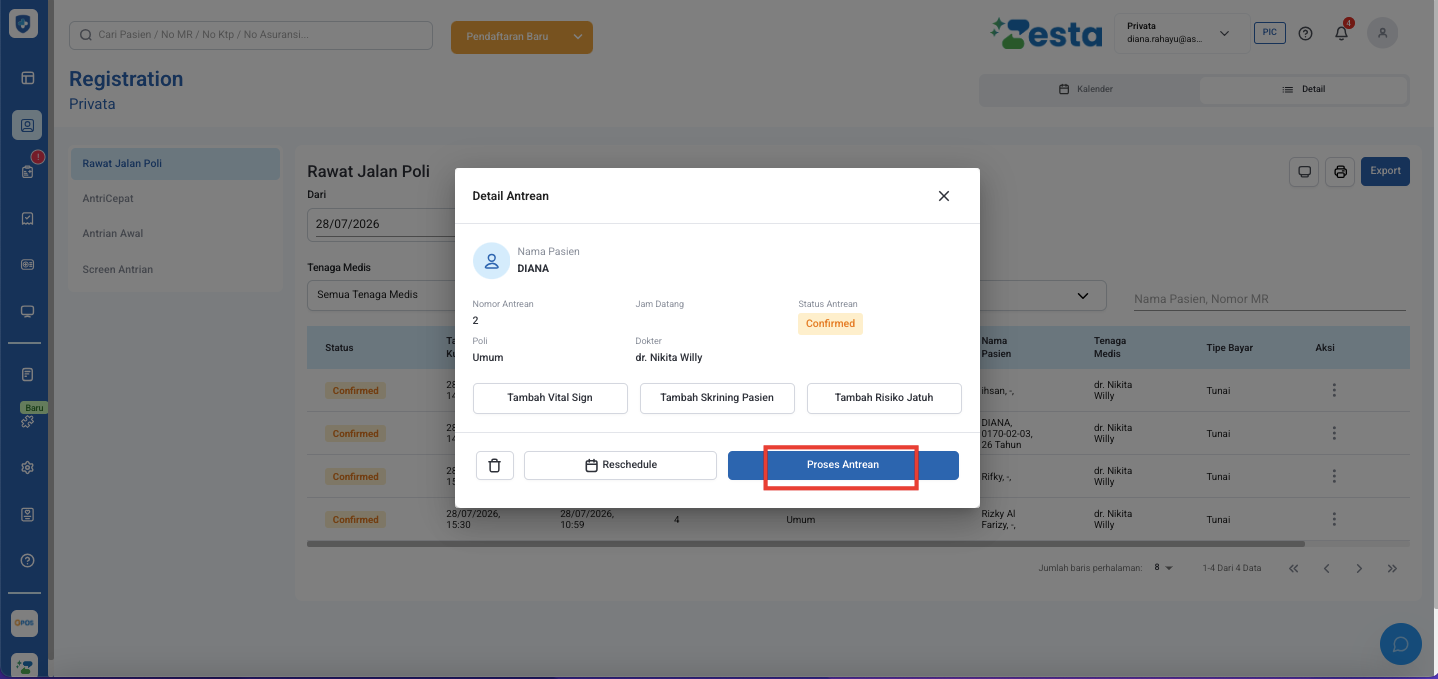The height and width of the screenshot is (679, 1438).
Task: Open the sidebar icon with the red alert badge
Action: tap(28, 170)
